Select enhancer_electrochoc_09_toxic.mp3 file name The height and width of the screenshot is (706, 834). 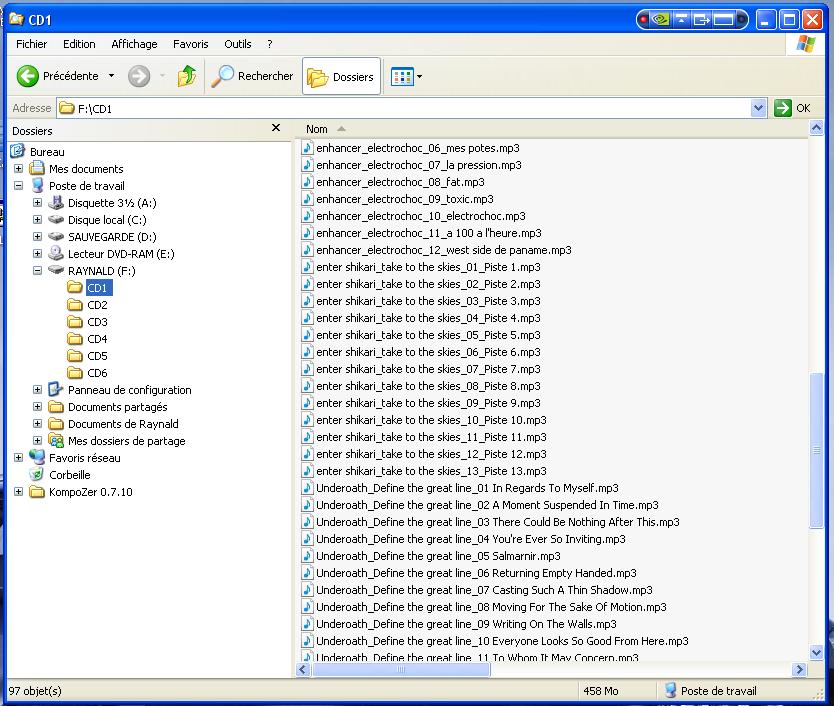[x=404, y=199]
